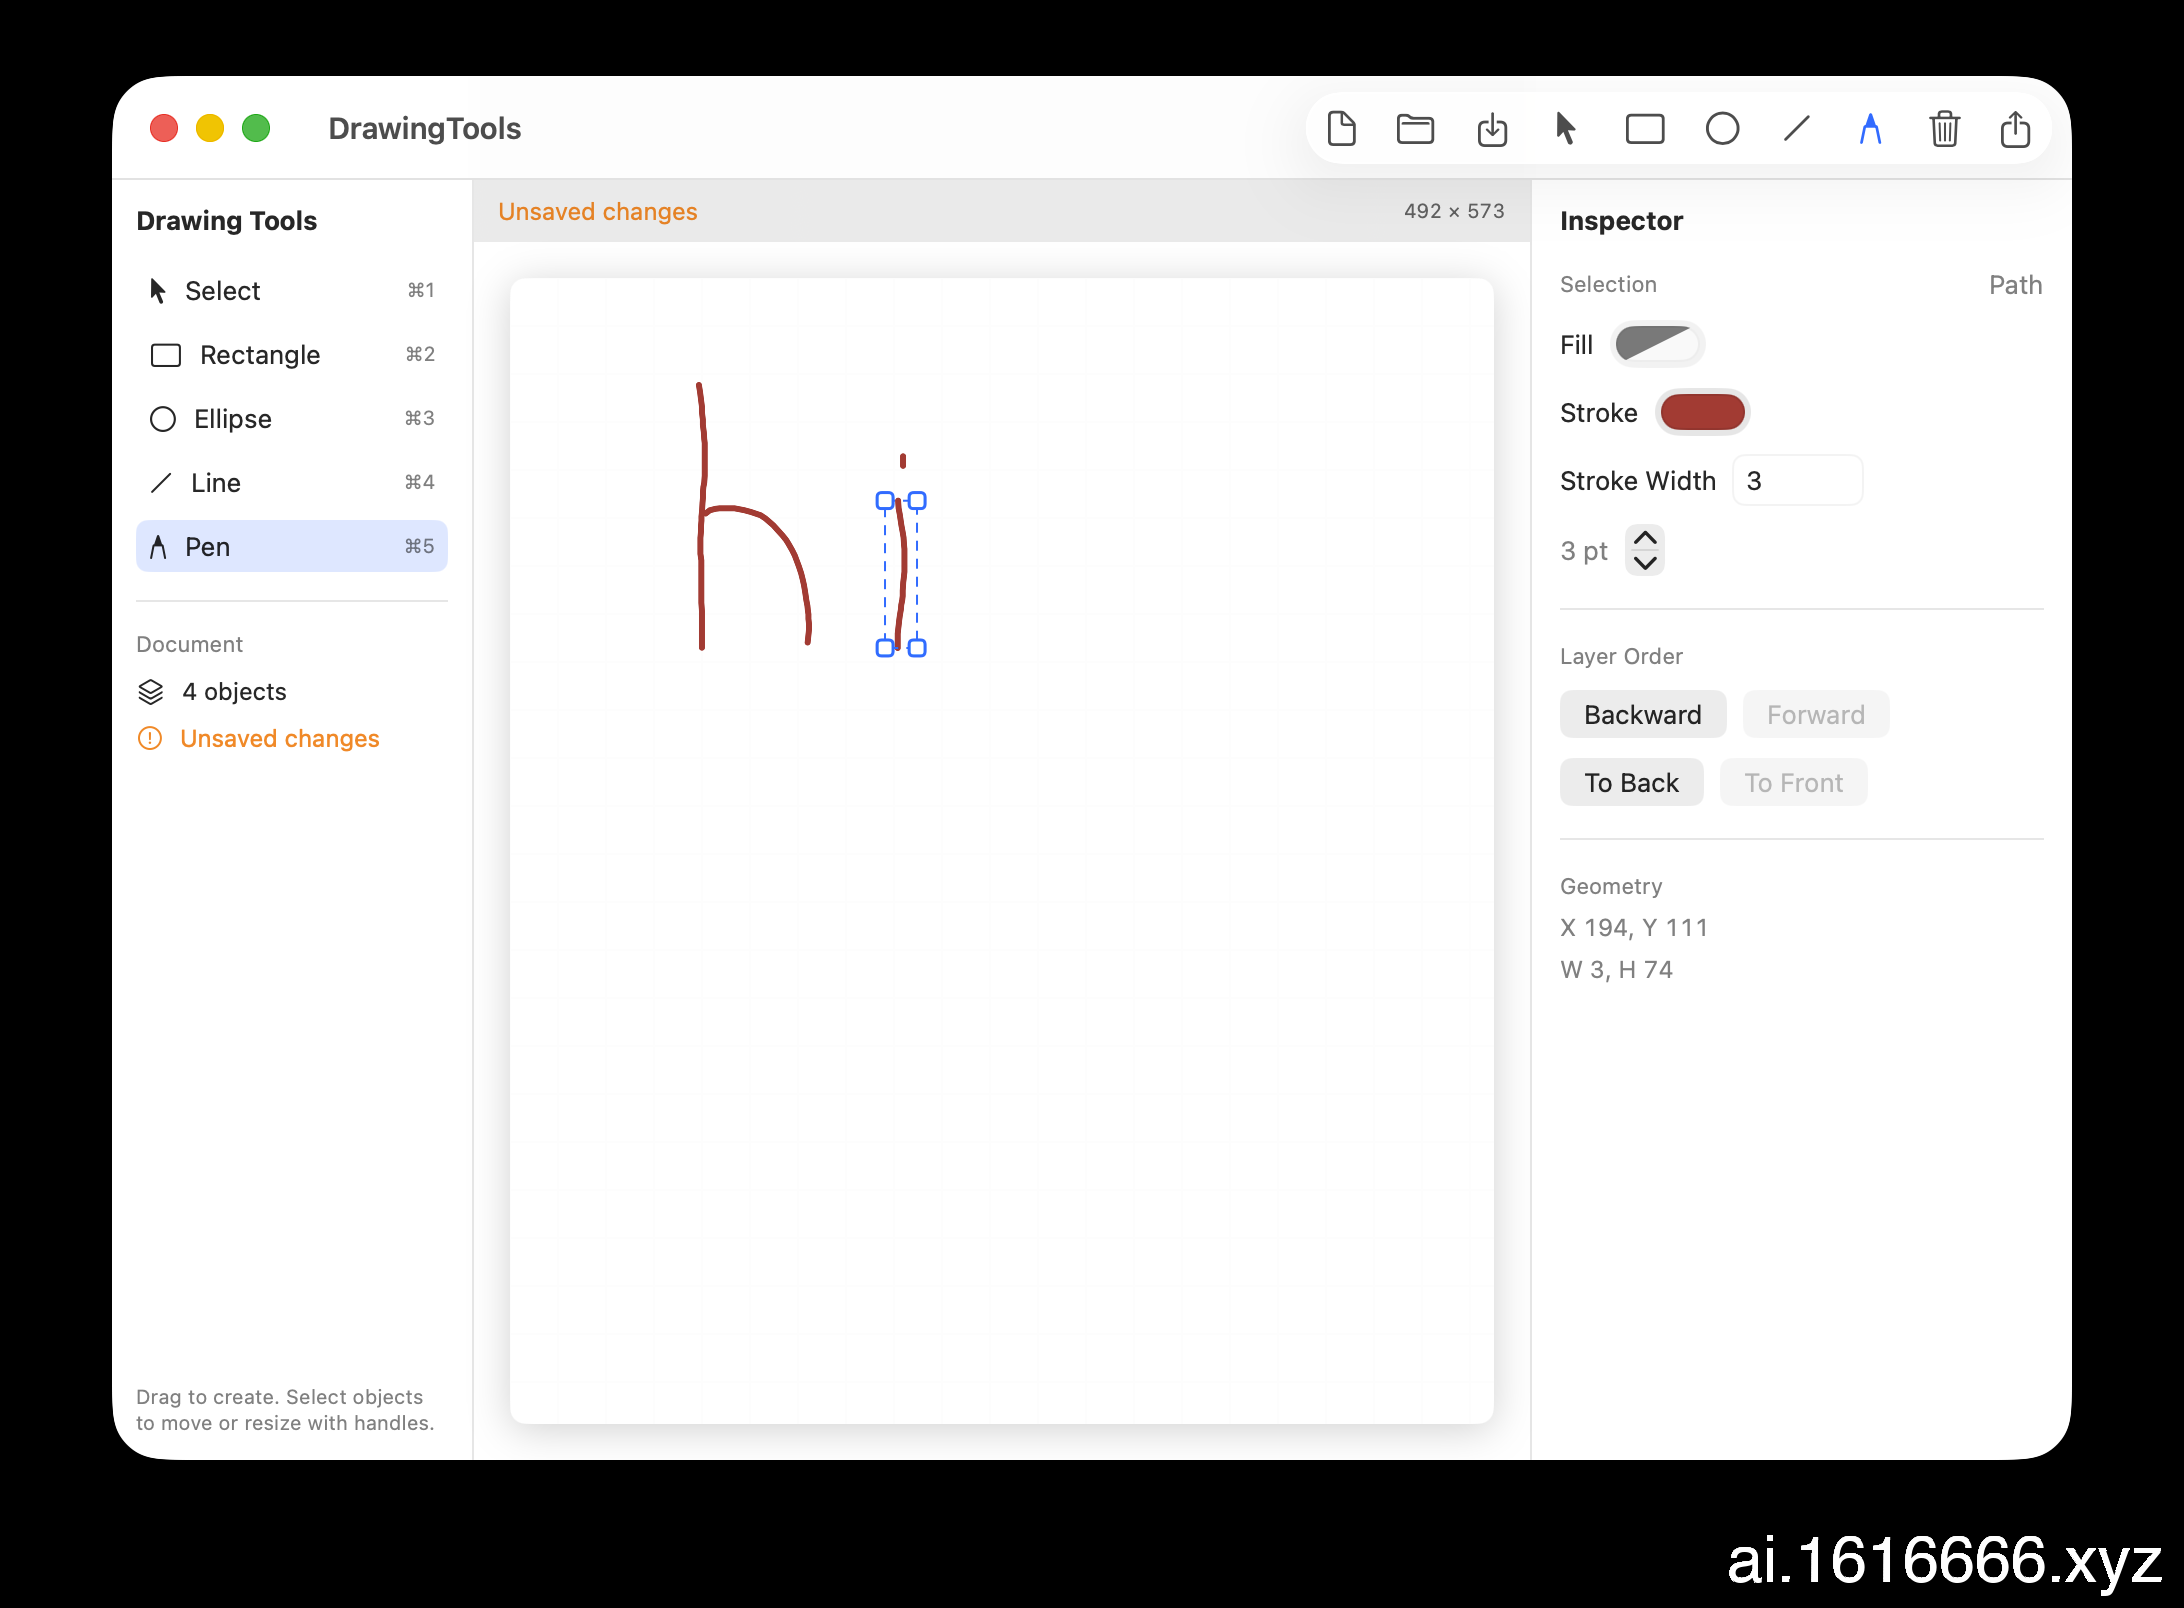Delete selection with the trash icon
Screen dimensions: 2184x1608
[x=1944, y=129]
